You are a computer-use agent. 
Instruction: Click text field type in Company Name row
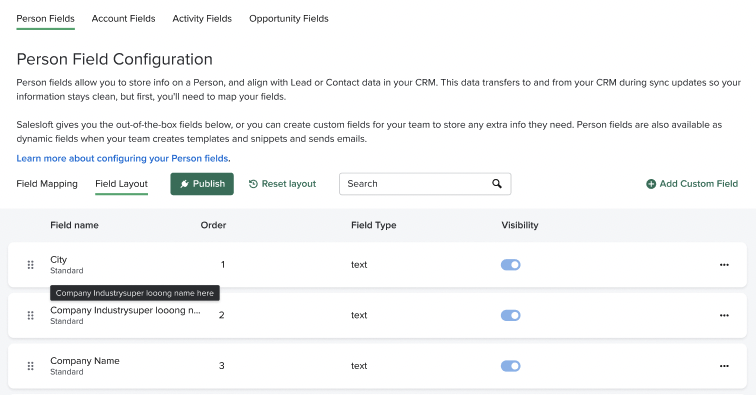(x=359, y=366)
